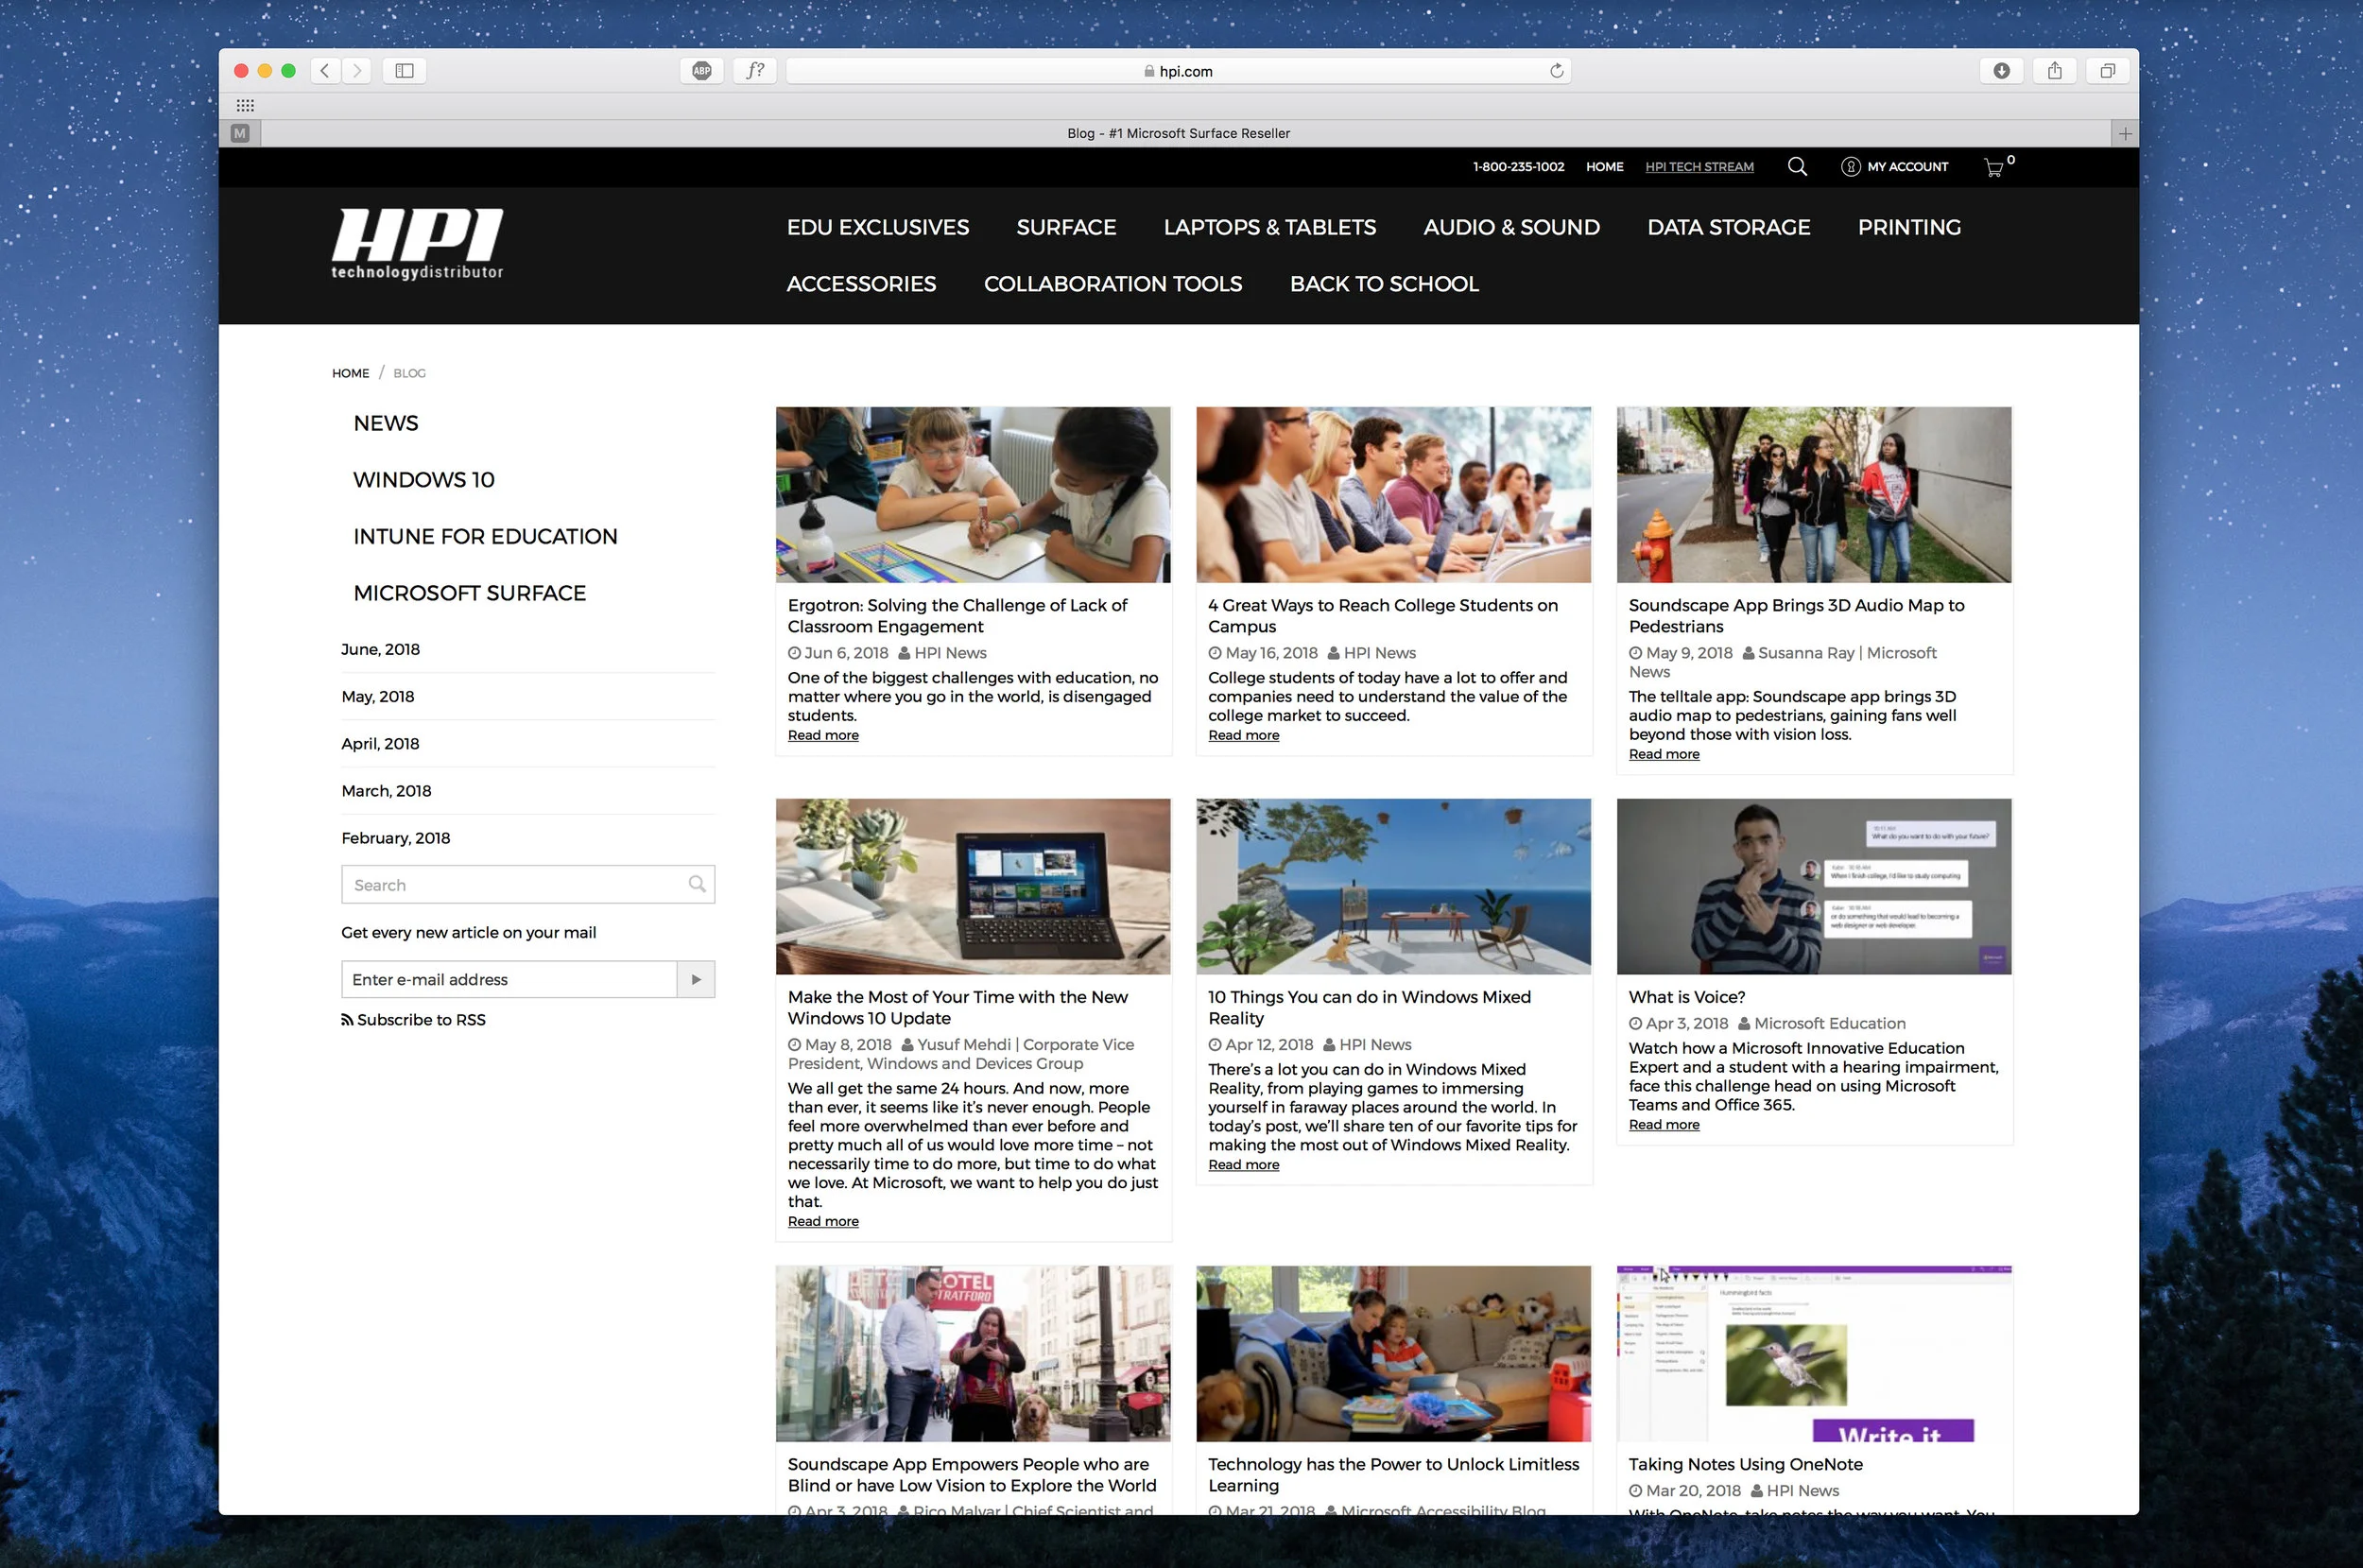Click the sidebar search magnifier icon
This screenshot has height=1568, width=2363.
pos(697,884)
